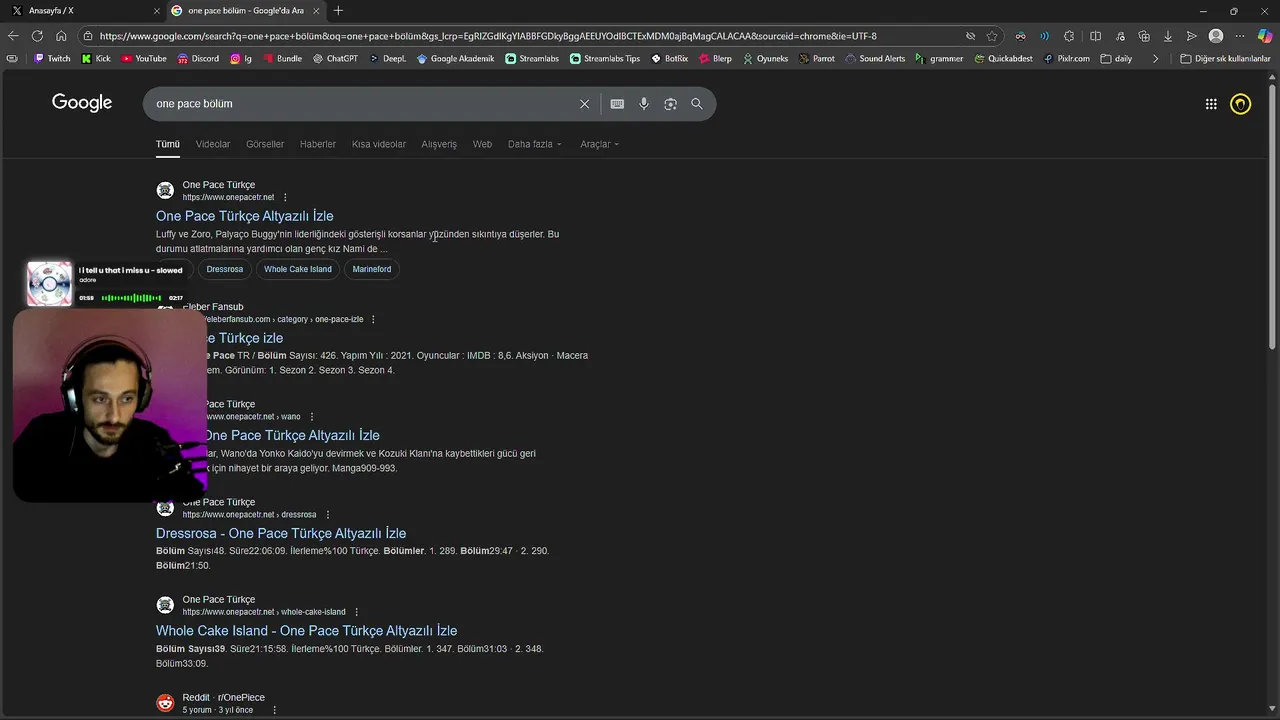This screenshot has height=720, width=1280.
Task: Expand the Araçlar dropdown
Action: [x=599, y=144]
